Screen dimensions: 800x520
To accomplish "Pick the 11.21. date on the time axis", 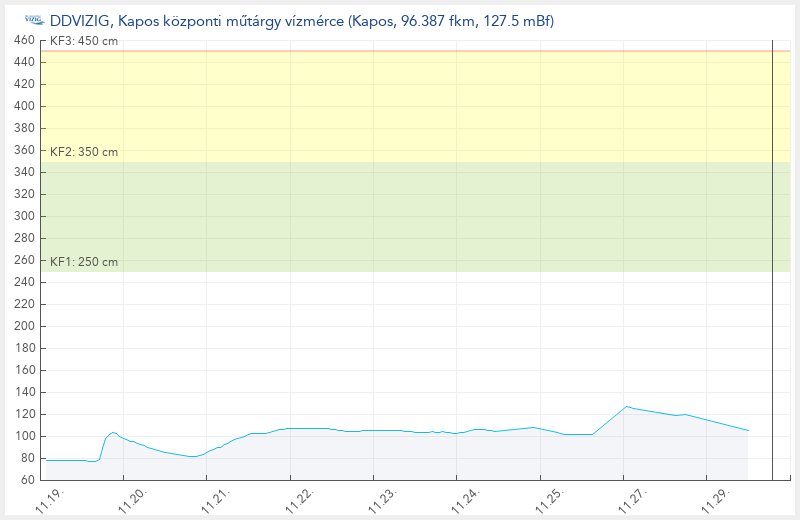I will 216,499.
